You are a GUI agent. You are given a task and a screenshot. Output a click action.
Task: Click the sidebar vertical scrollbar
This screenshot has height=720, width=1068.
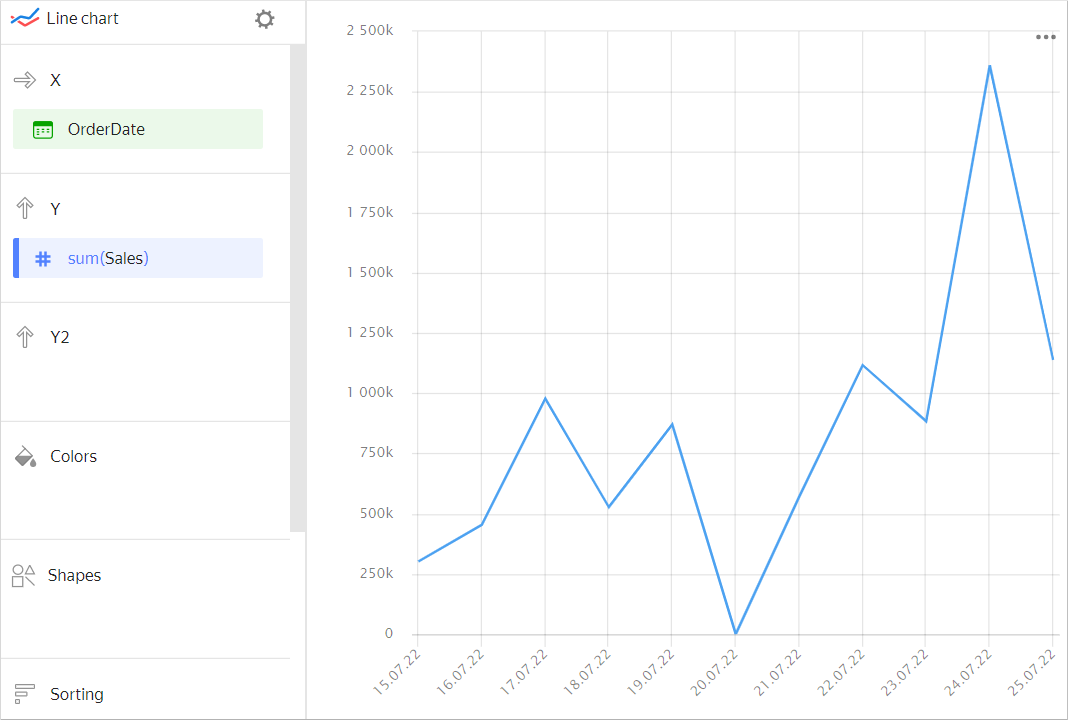coord(297,288)
